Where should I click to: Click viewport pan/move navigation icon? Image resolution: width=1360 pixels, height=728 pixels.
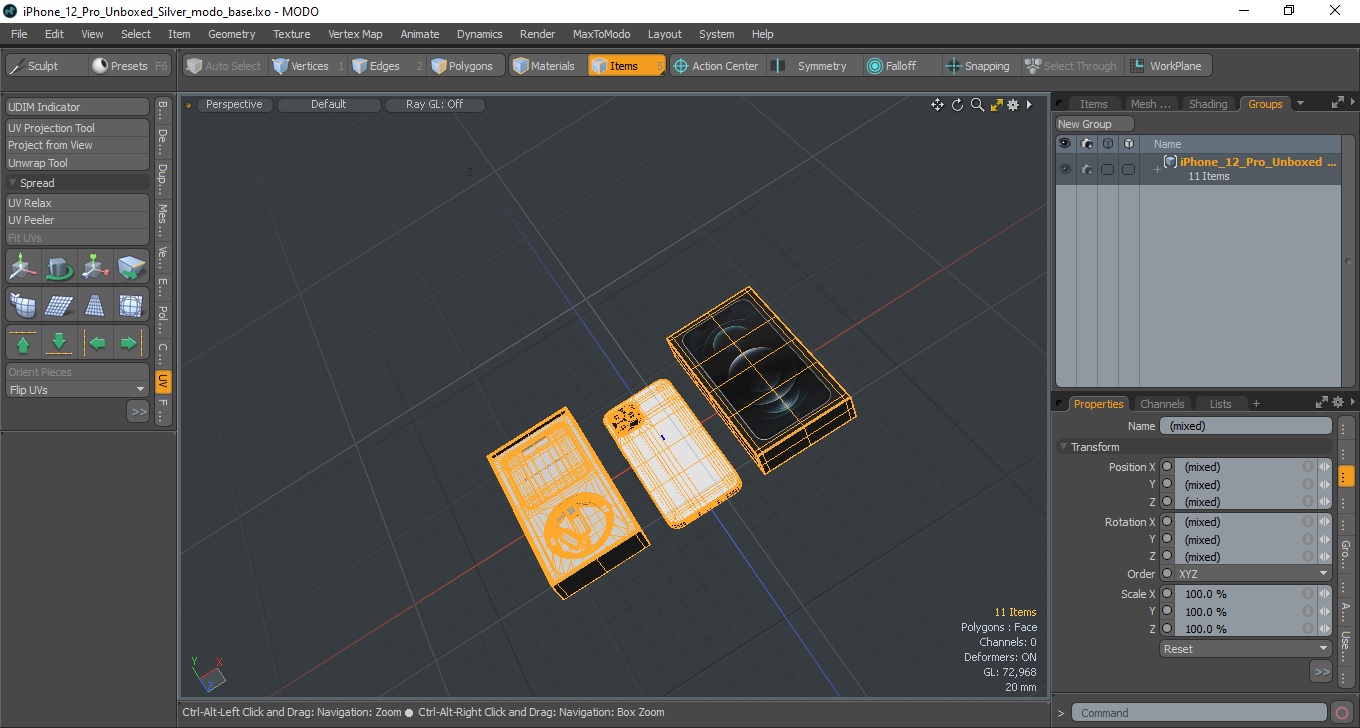coord(937,105)
